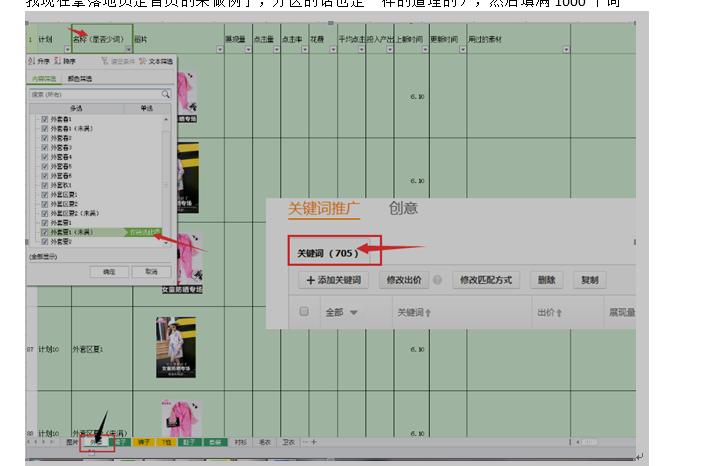Open the 展现量 column filter dropdown
This screenshot has width=703, height=466.
pyautogui.click(x=248, y=49)
